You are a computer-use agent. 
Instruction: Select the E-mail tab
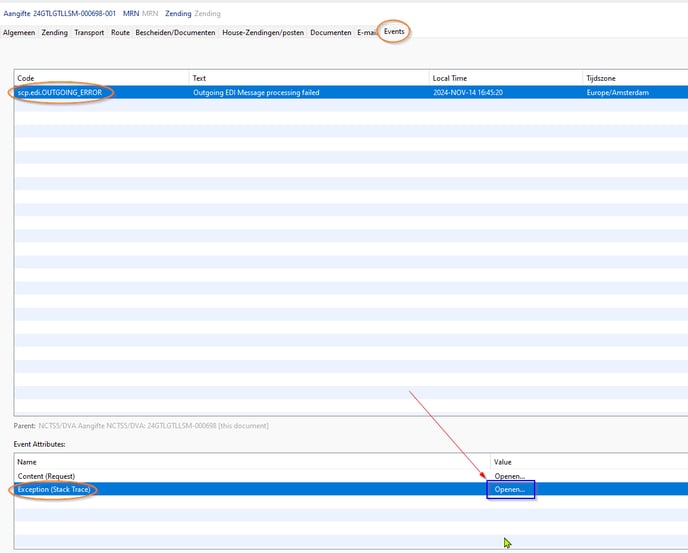[x=366, y=32]
